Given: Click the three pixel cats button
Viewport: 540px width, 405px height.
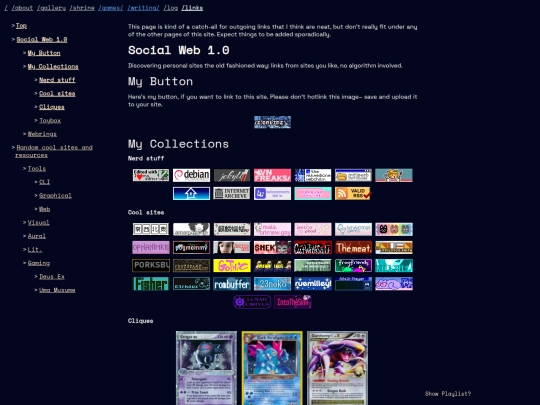Looking at the screenshot, I should tap(394, 229).
